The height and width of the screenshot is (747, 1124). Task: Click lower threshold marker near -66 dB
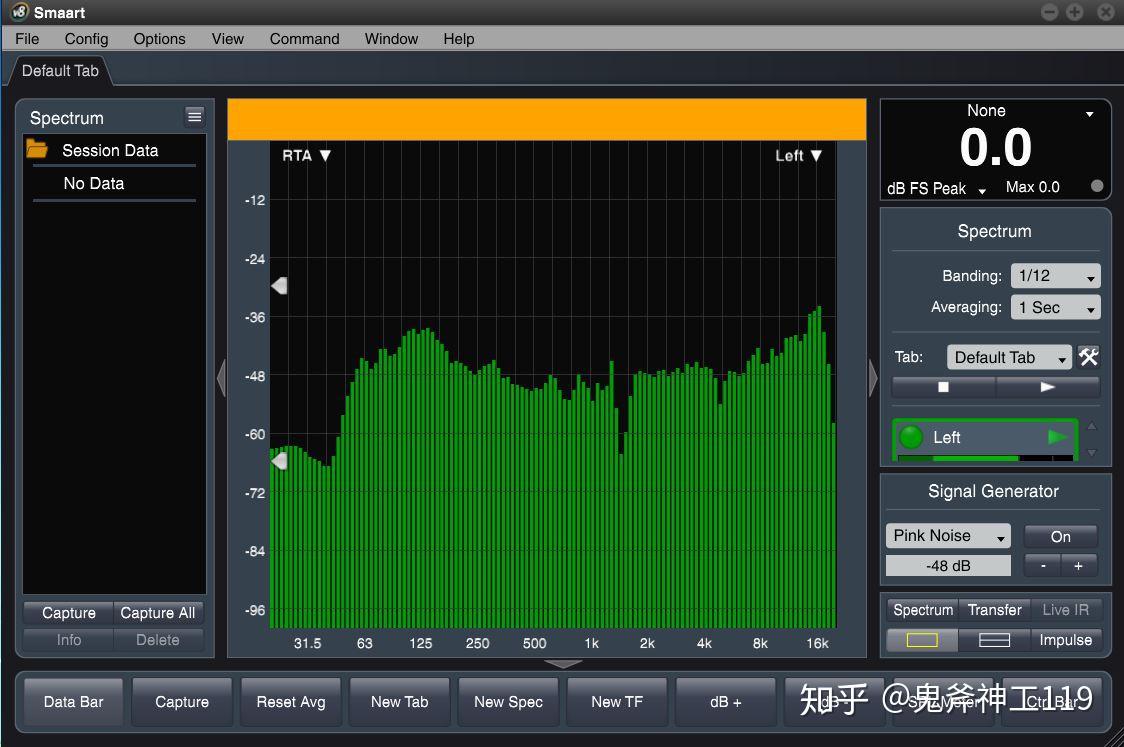(280, 461)
